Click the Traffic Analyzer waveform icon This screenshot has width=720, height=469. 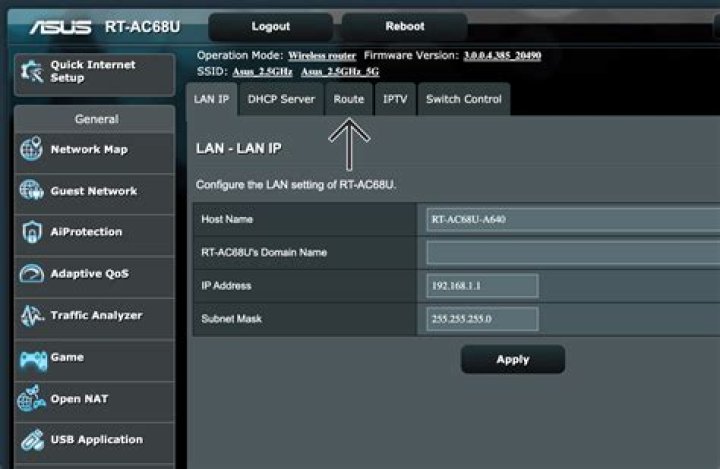32,316
